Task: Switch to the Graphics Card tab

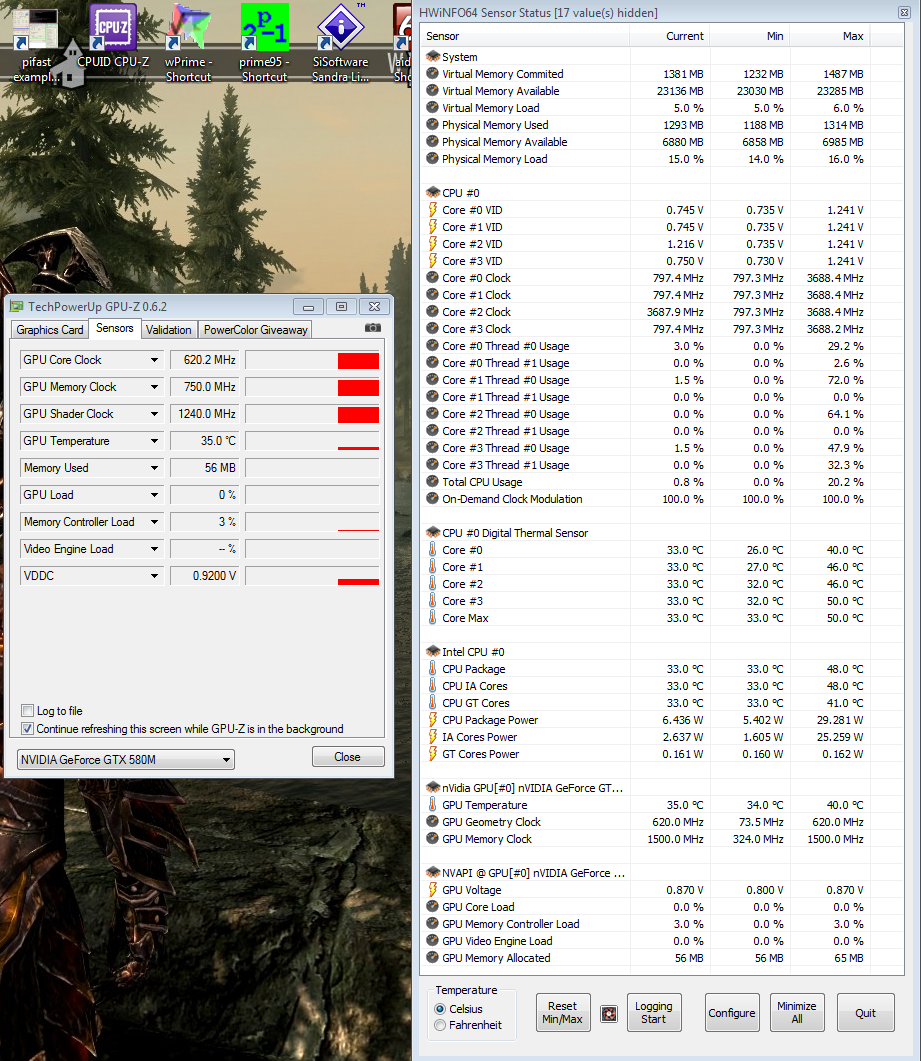Action: [x=50, y=330]
